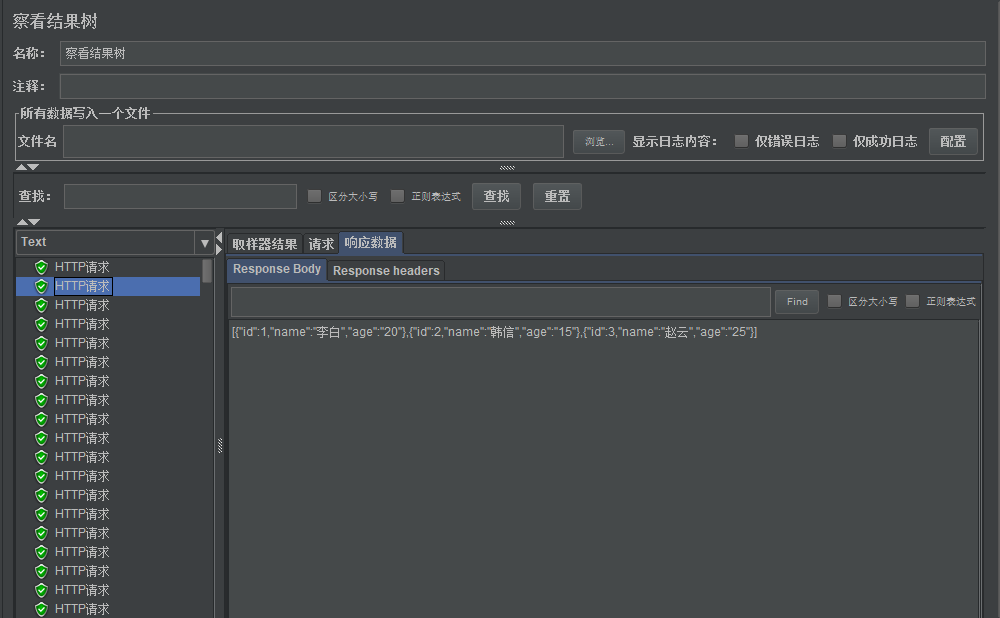Click the down arrow on divider just above Text dropdown

(34, 222)
